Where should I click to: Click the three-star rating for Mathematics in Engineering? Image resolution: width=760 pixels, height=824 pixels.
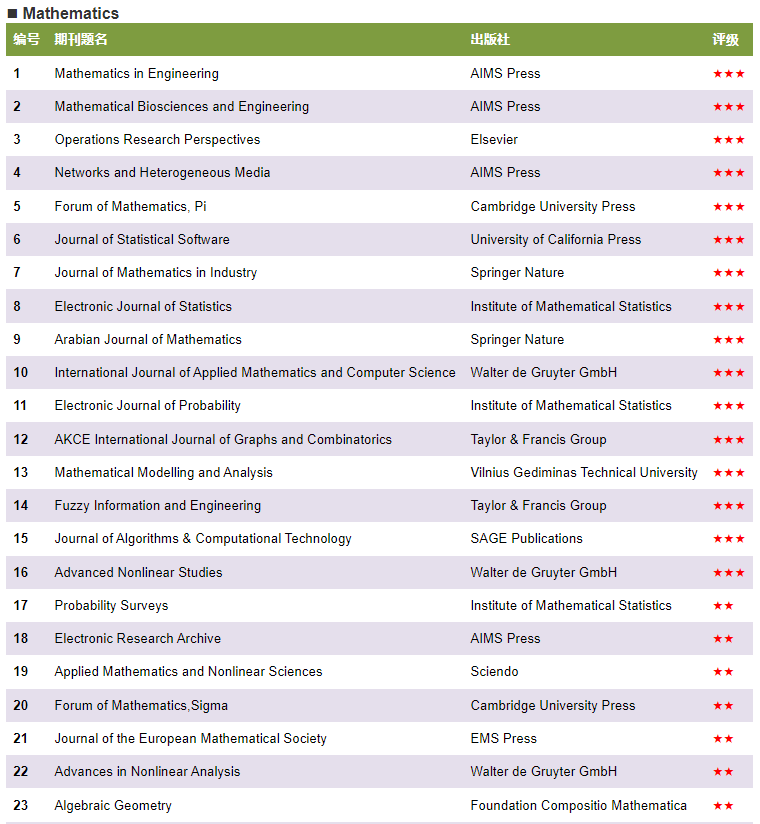pyautogui.click(x=728, y=74)
